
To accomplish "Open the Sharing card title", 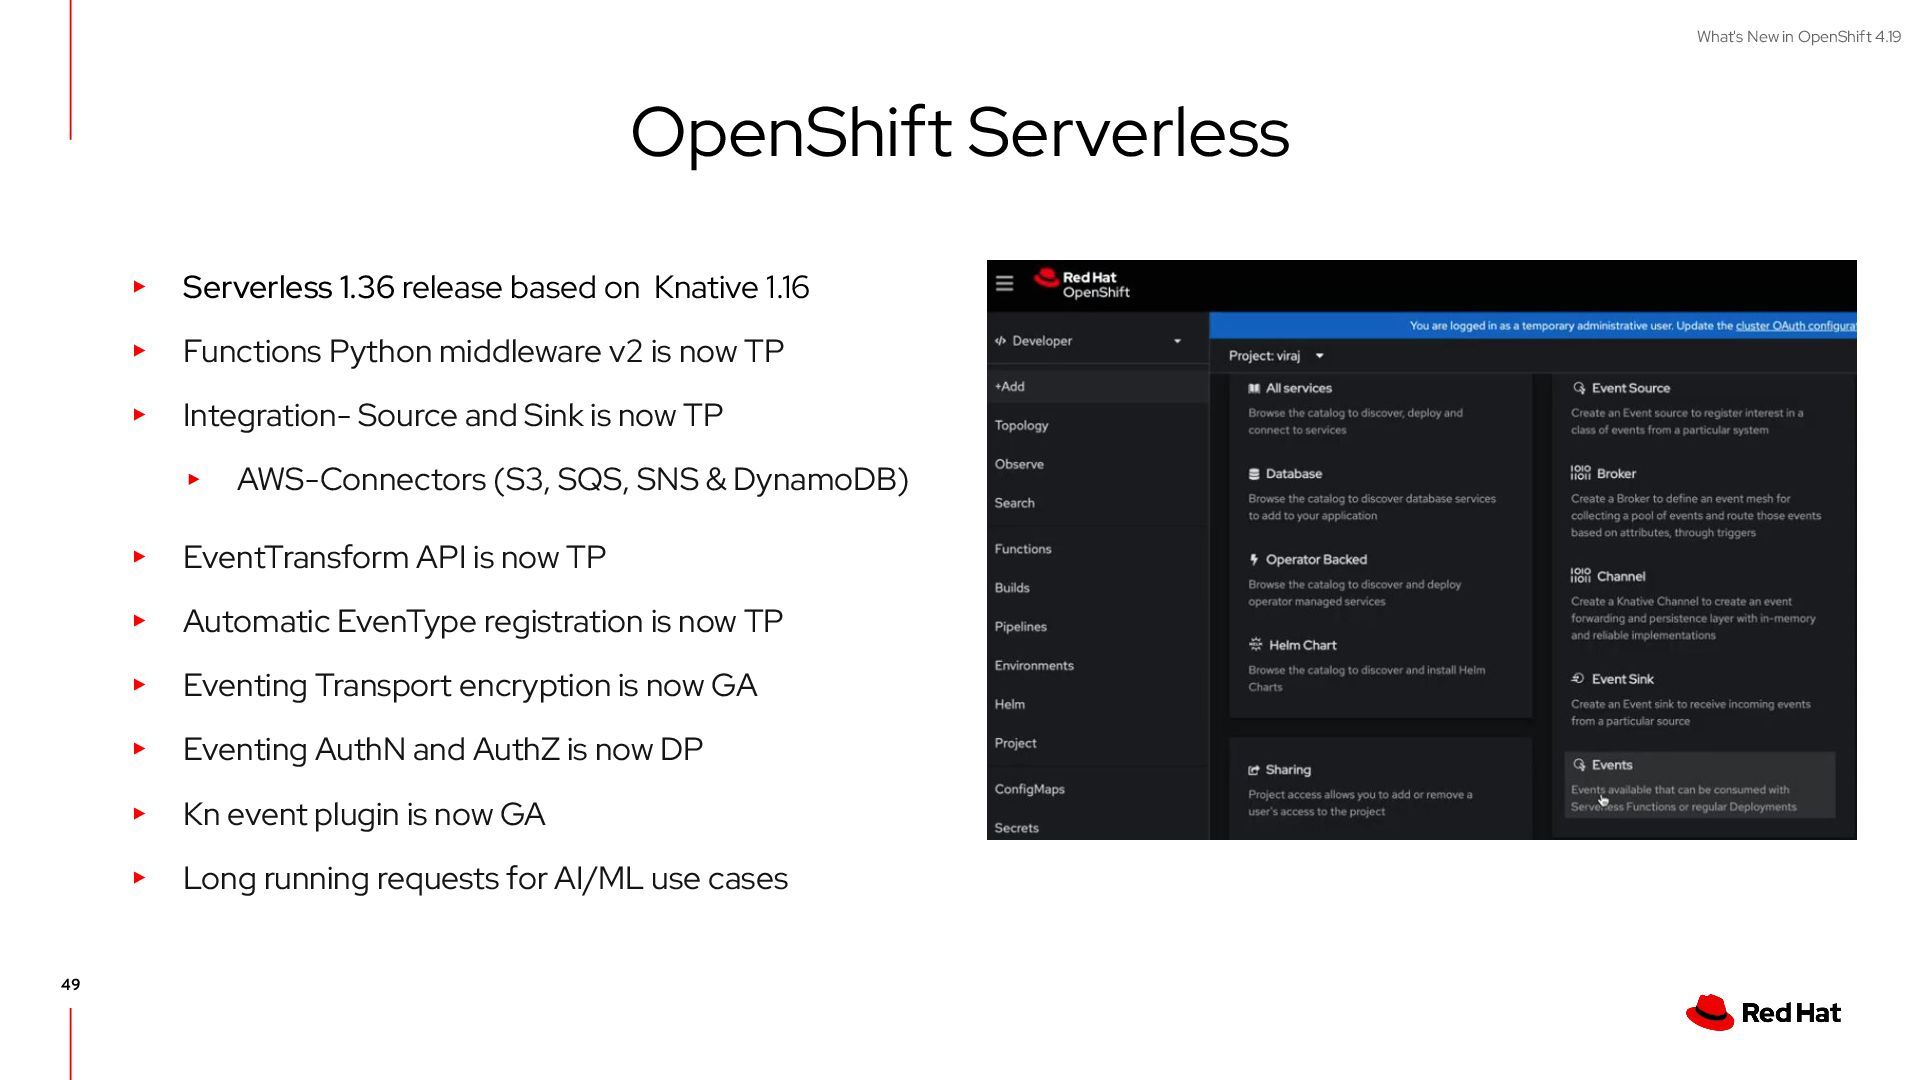I will 1288,770.
